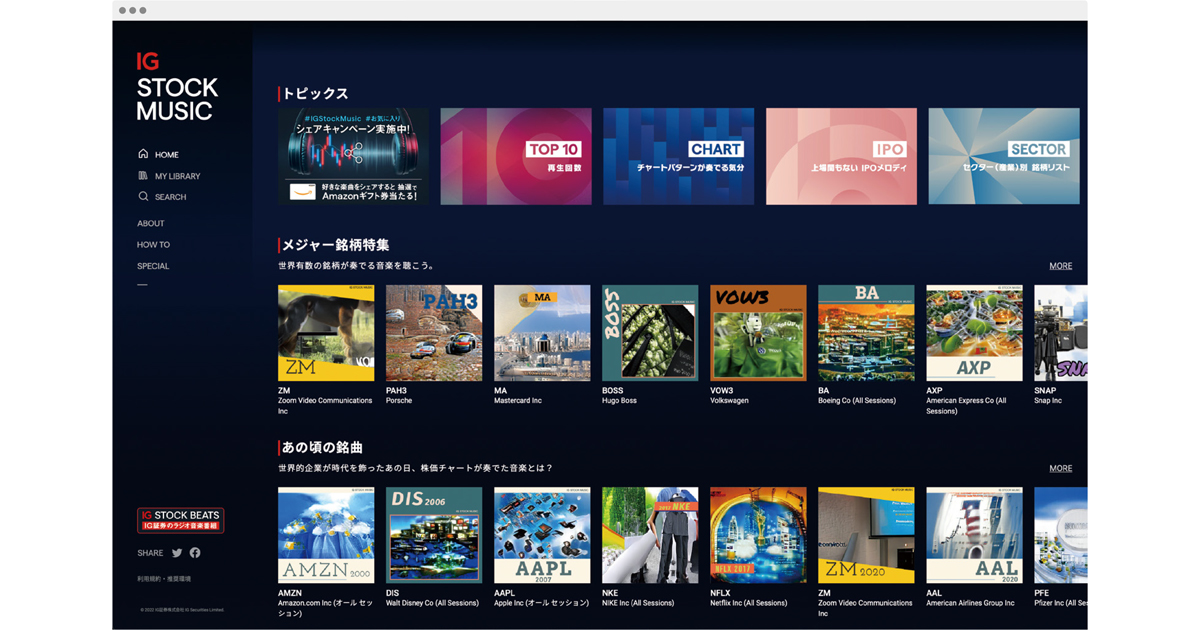Select the AAL 2020 album cover
This screenshot has height=630, width=1200.
pos(974,535)
